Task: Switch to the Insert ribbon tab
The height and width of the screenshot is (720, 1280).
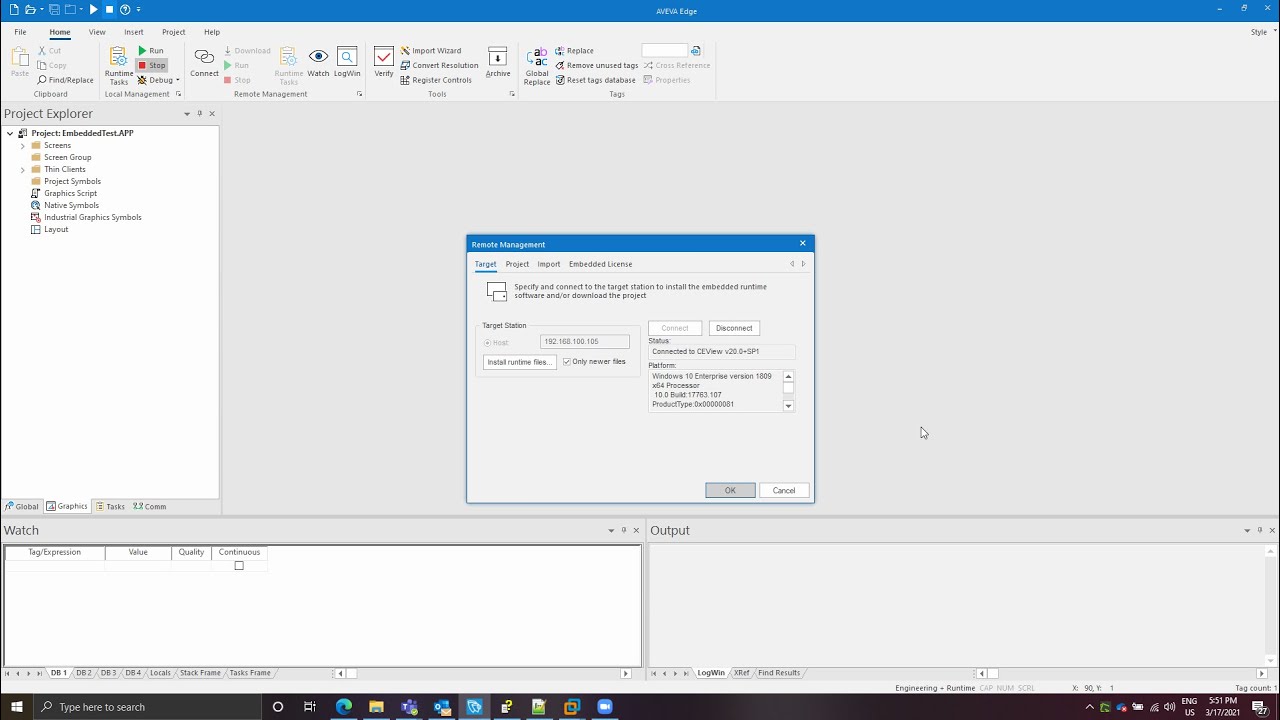Action: [x=133, y=32]
